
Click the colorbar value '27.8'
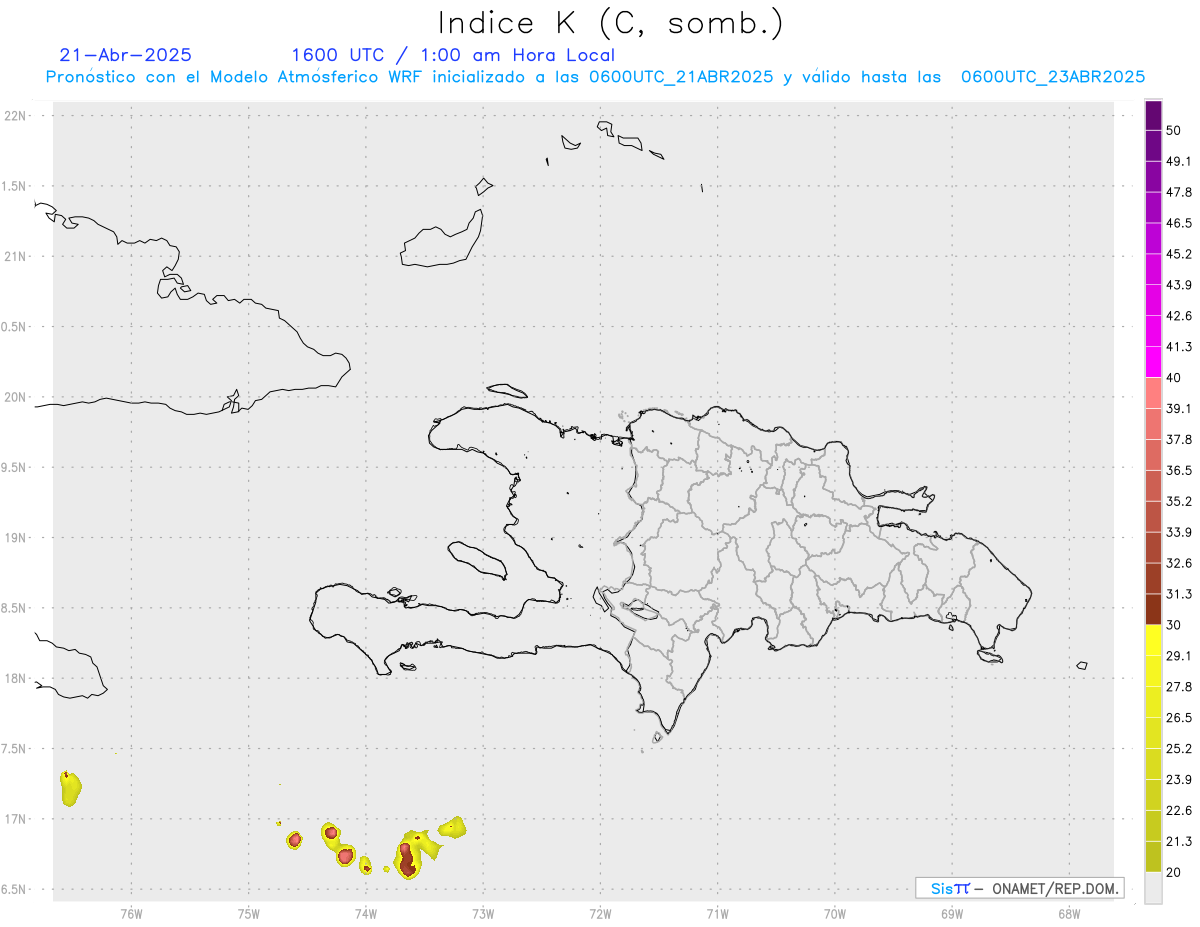click(x=1179, y=687)
